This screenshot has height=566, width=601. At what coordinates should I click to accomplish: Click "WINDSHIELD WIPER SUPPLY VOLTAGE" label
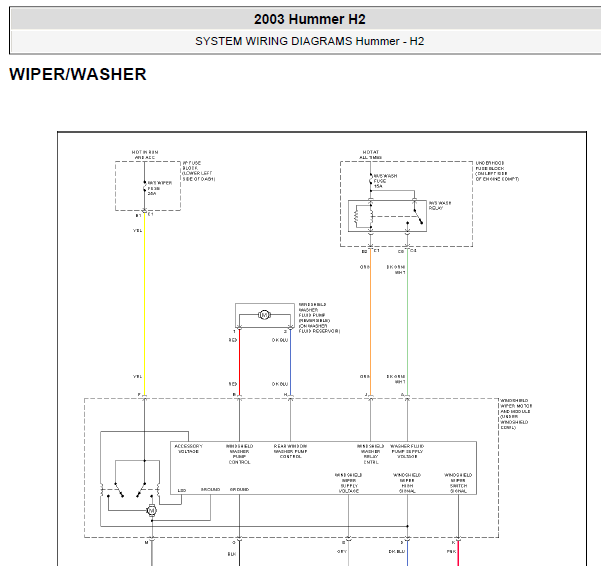point(349,483)
